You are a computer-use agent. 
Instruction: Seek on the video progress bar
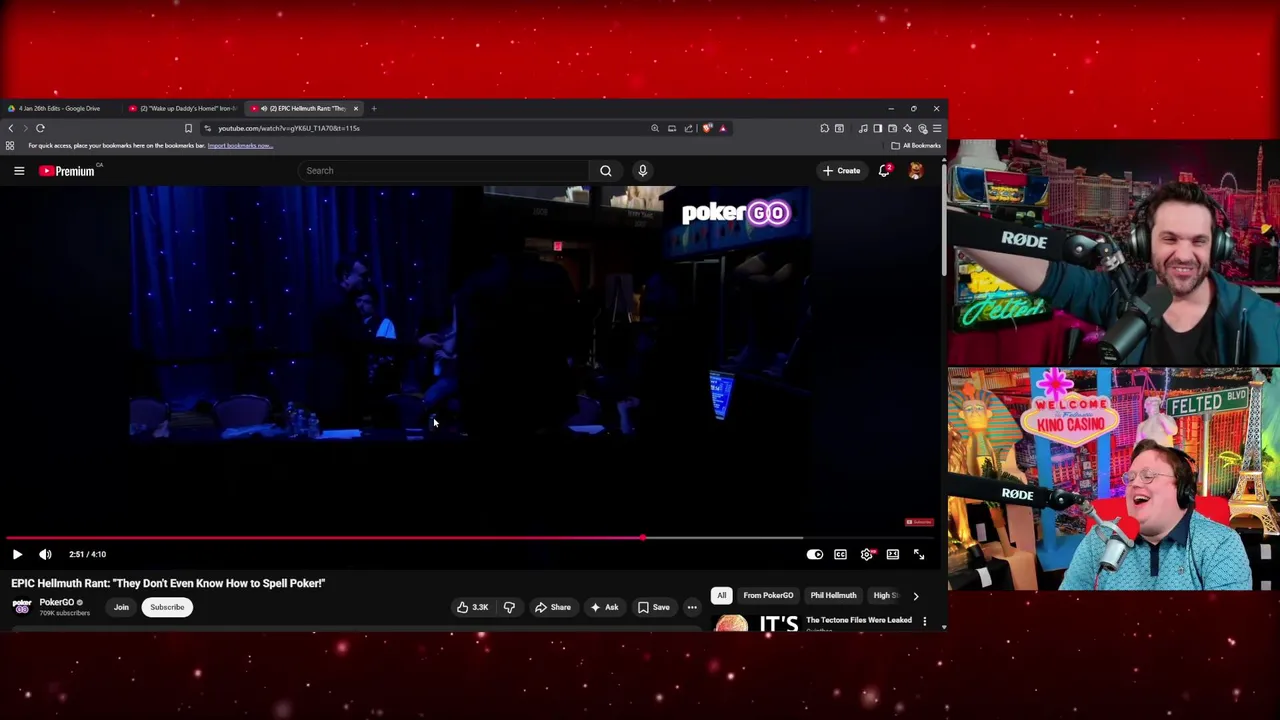472,538
